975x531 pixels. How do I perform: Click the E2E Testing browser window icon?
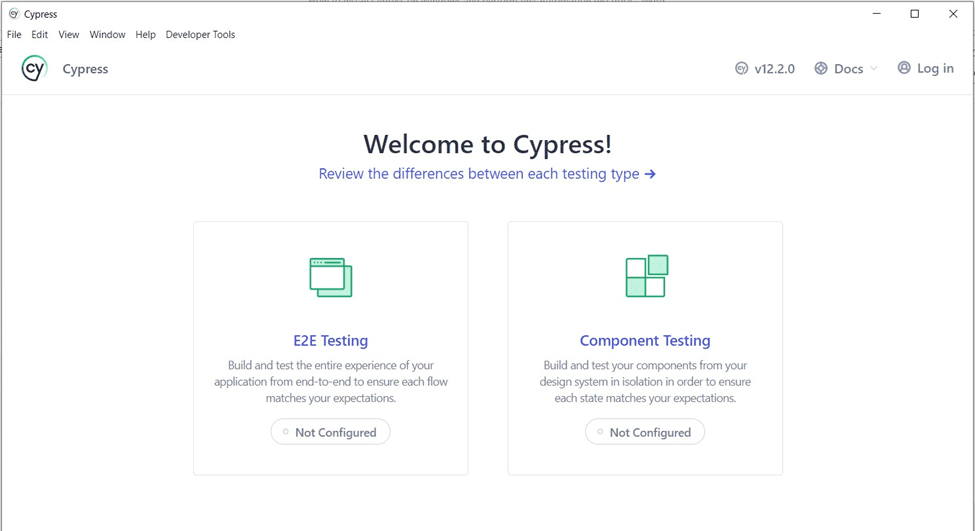331,277
